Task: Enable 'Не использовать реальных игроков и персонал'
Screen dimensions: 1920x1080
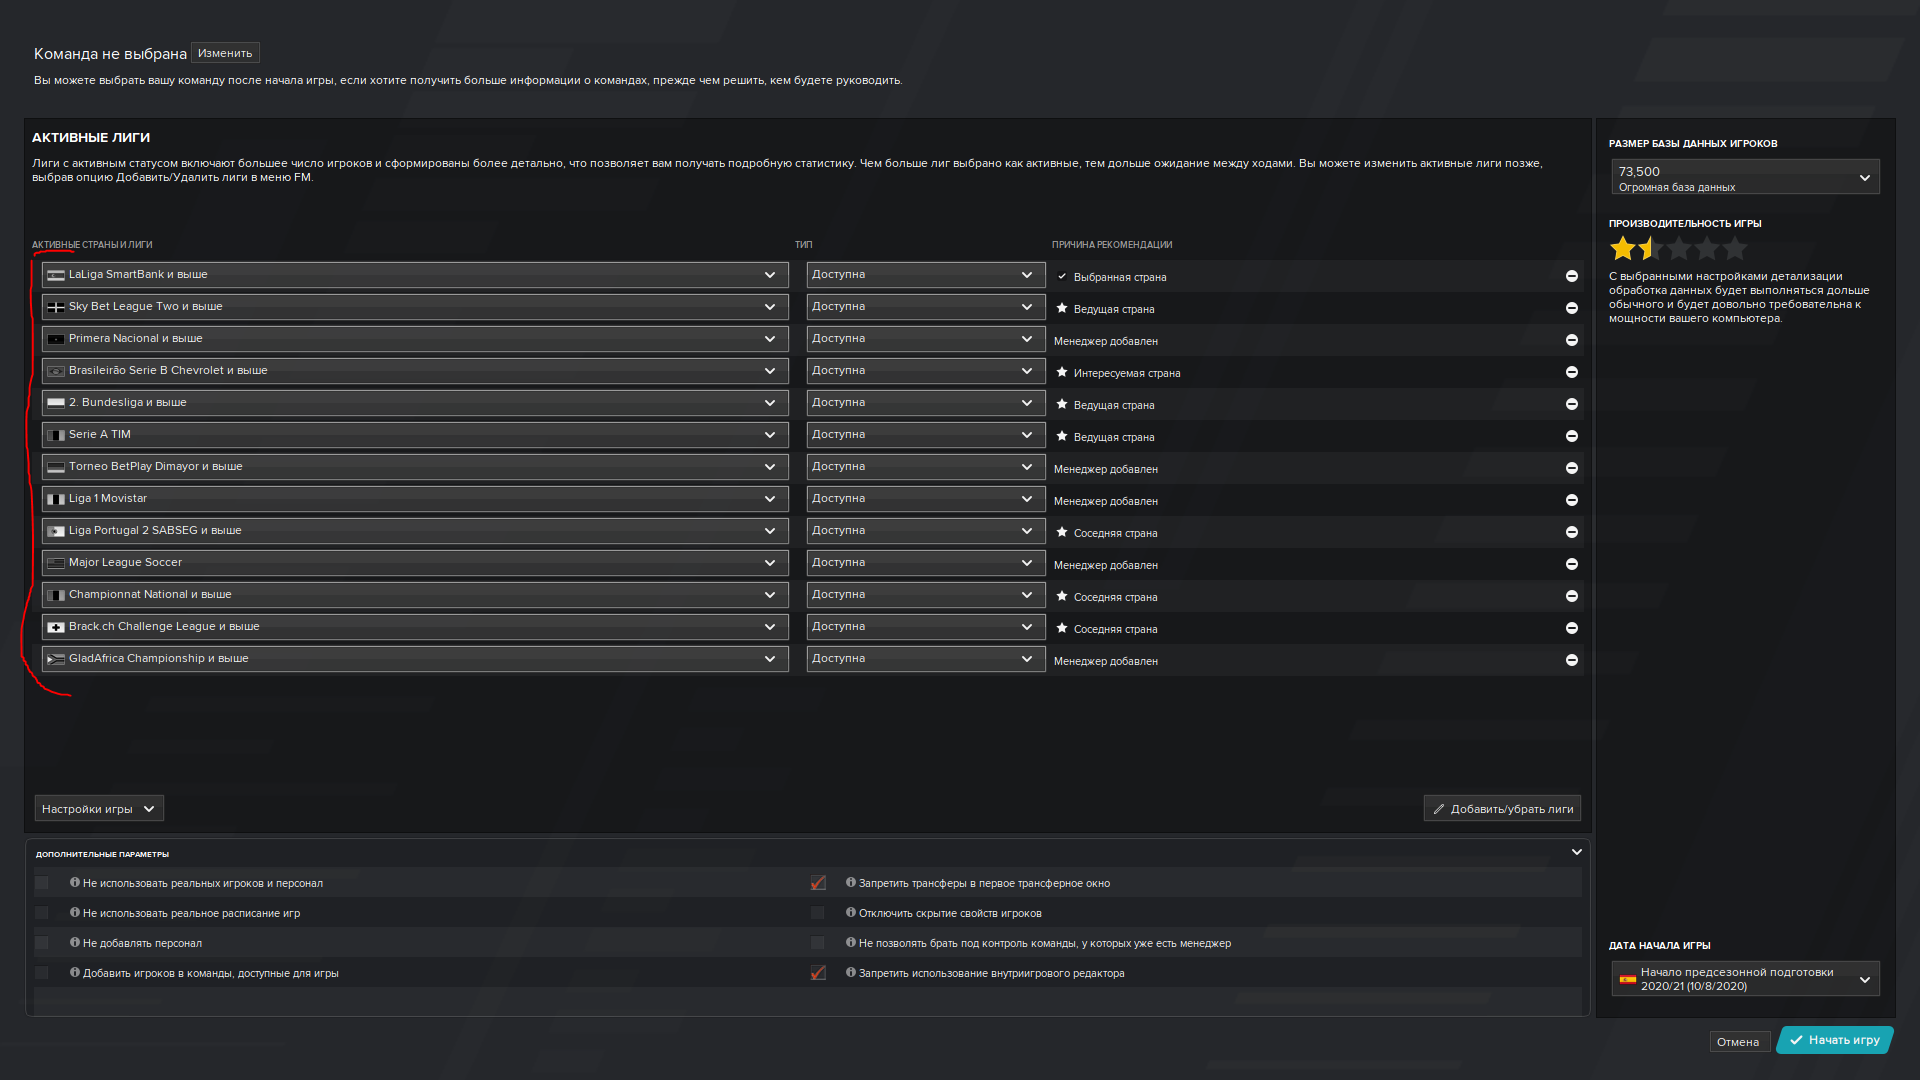Action: pos(42,883)
